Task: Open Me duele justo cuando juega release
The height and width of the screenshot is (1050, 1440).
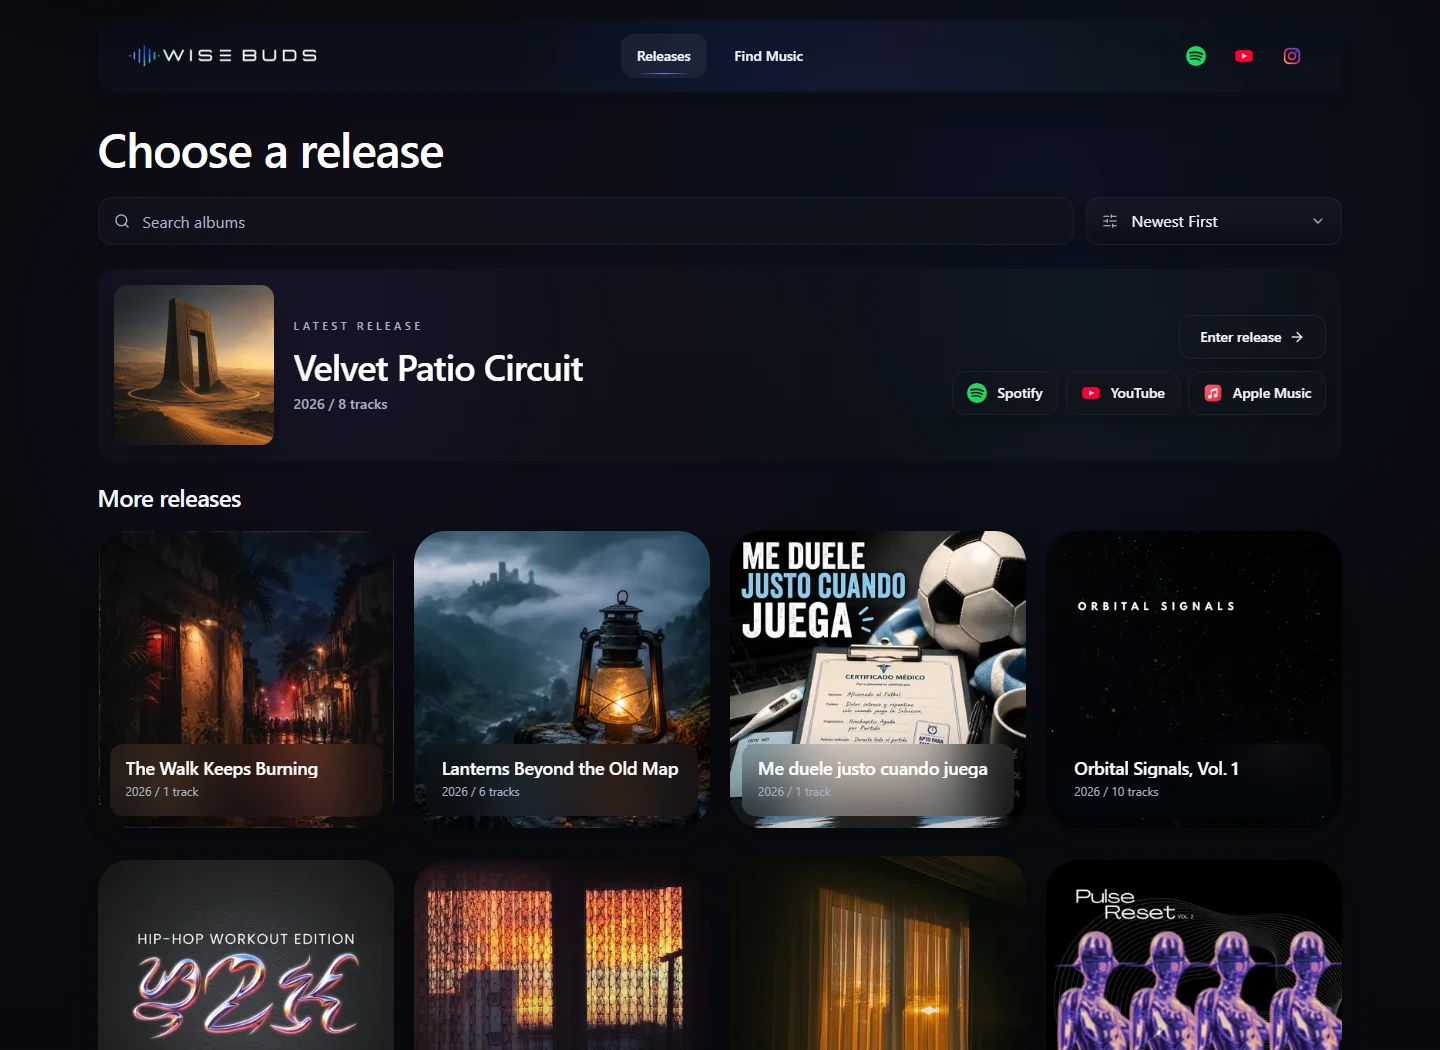Action: click(878, 679)
